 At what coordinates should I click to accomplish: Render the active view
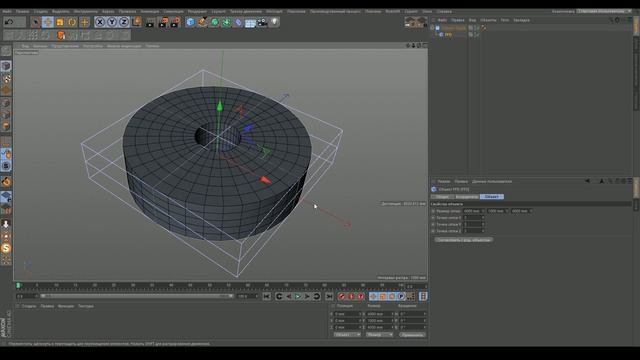(x=150, y=22)
